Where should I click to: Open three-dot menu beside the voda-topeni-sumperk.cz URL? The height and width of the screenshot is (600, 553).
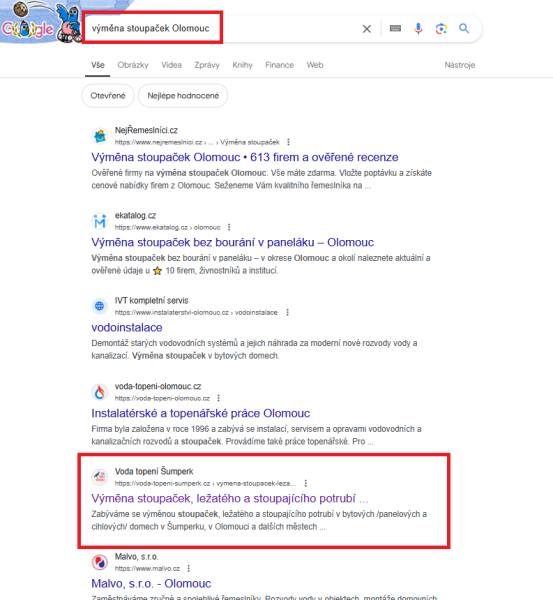[305, 483]
